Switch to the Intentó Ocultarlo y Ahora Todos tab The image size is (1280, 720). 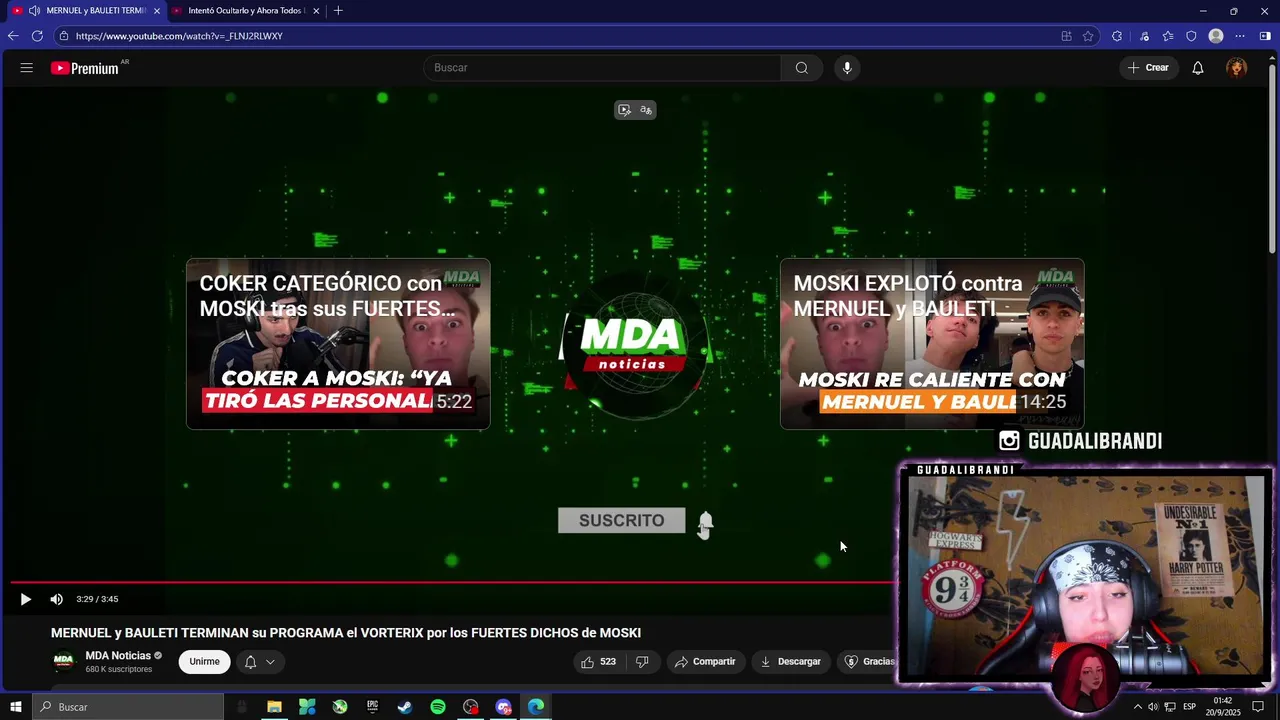click(246, 11)
